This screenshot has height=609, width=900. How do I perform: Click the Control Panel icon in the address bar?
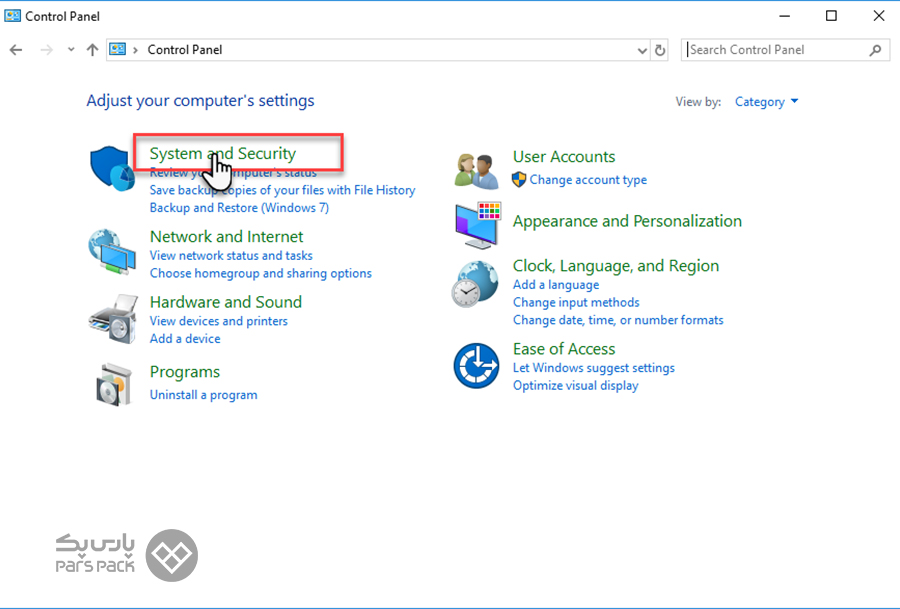118,49
